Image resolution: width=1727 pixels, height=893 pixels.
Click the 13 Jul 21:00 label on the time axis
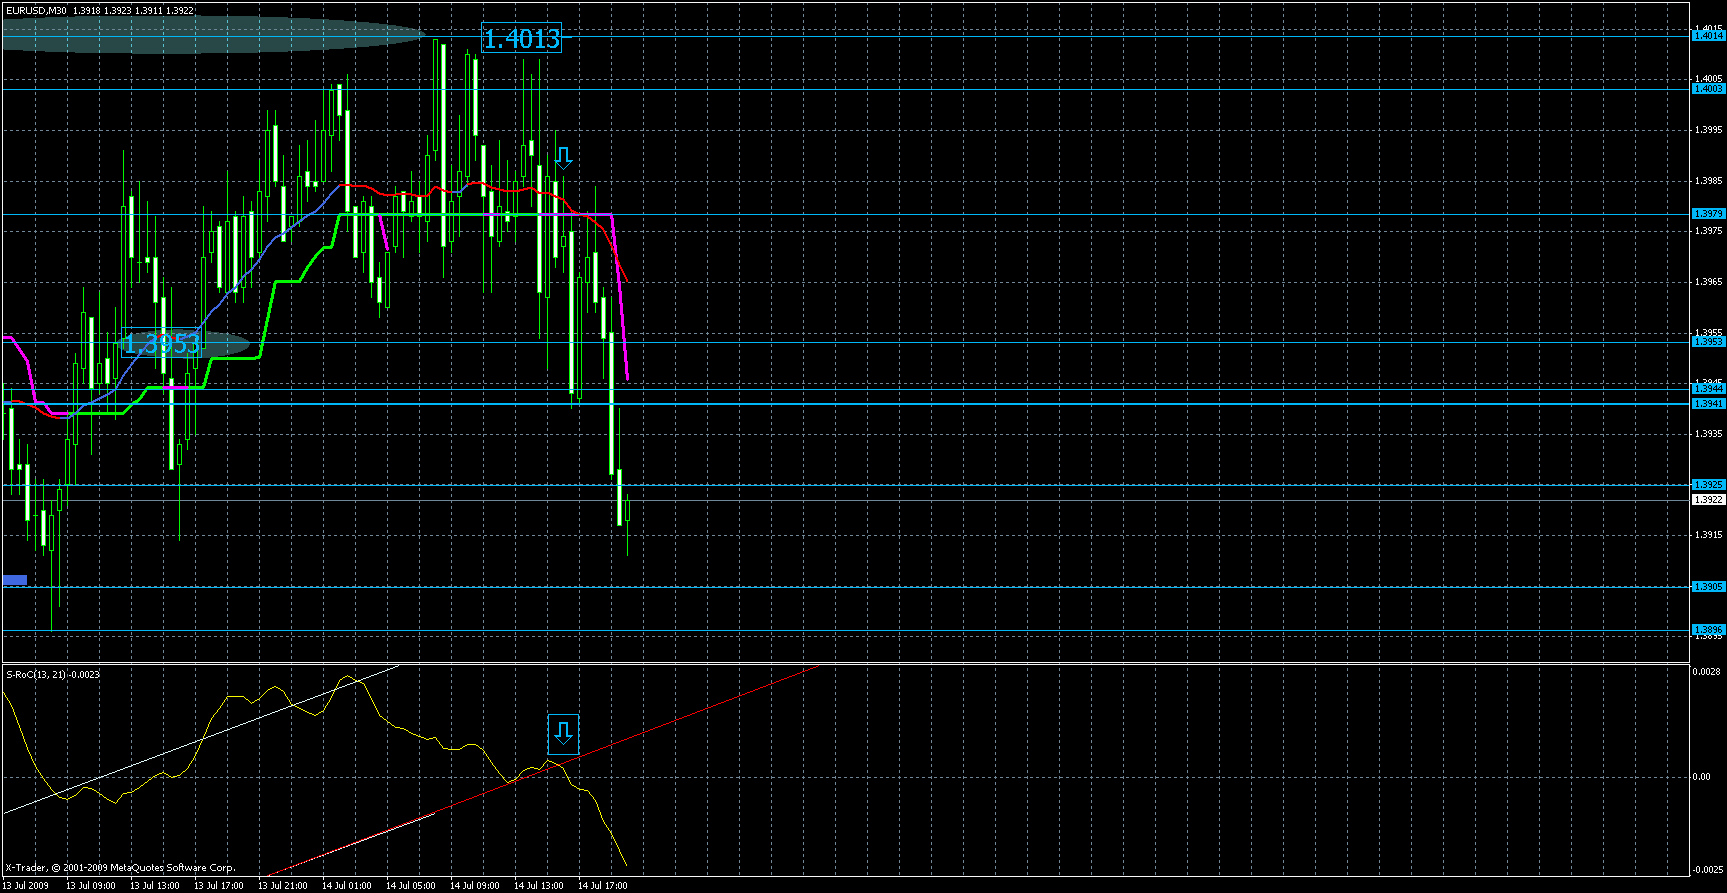coord(282,886)
